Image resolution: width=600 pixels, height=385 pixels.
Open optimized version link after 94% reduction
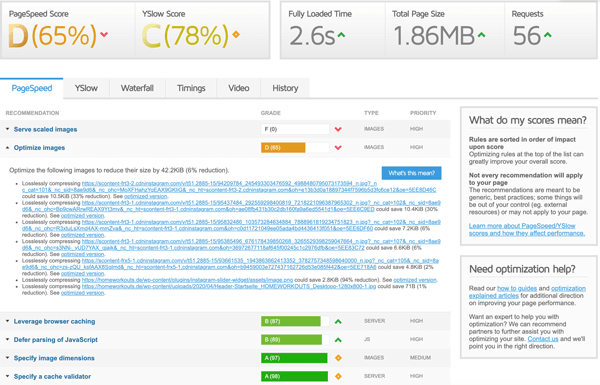[x=415, y=280]
